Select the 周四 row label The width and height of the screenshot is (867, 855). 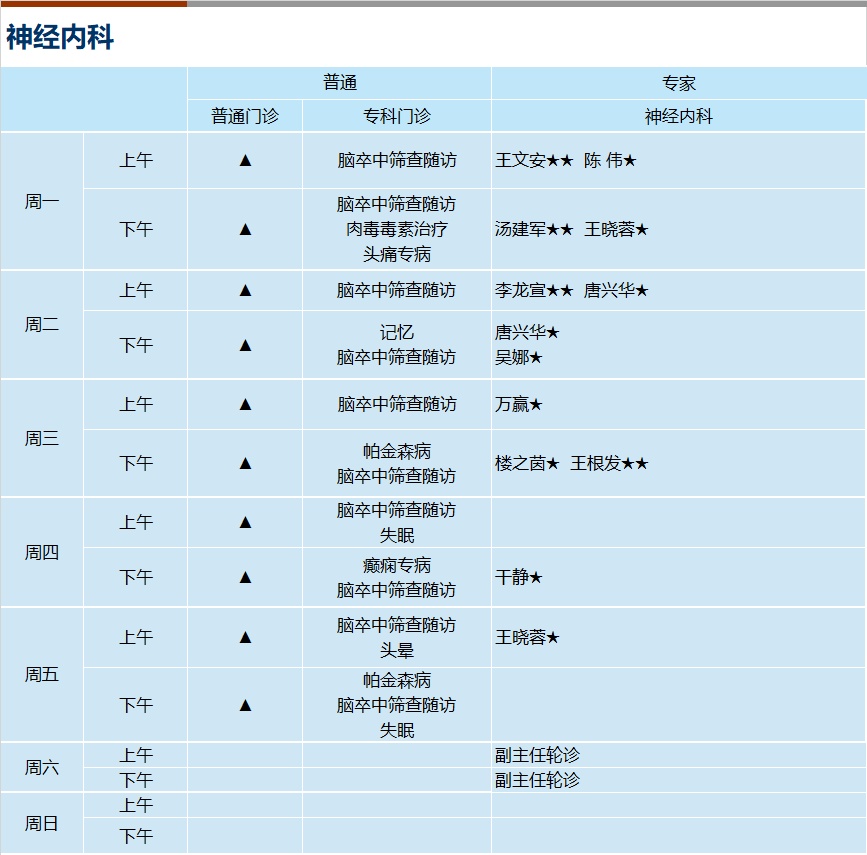(41, 552)
